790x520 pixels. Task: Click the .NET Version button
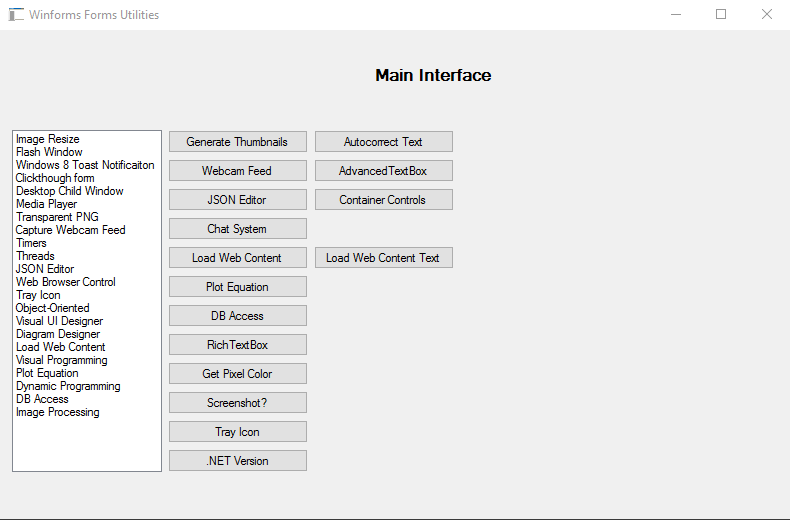point(238,461)
